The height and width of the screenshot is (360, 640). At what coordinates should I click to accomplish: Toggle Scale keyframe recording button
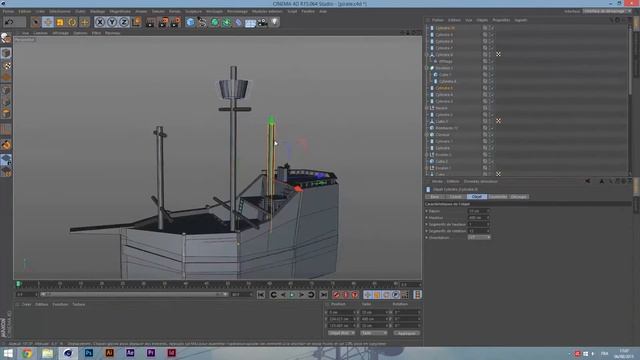click(x=377, y=295)
